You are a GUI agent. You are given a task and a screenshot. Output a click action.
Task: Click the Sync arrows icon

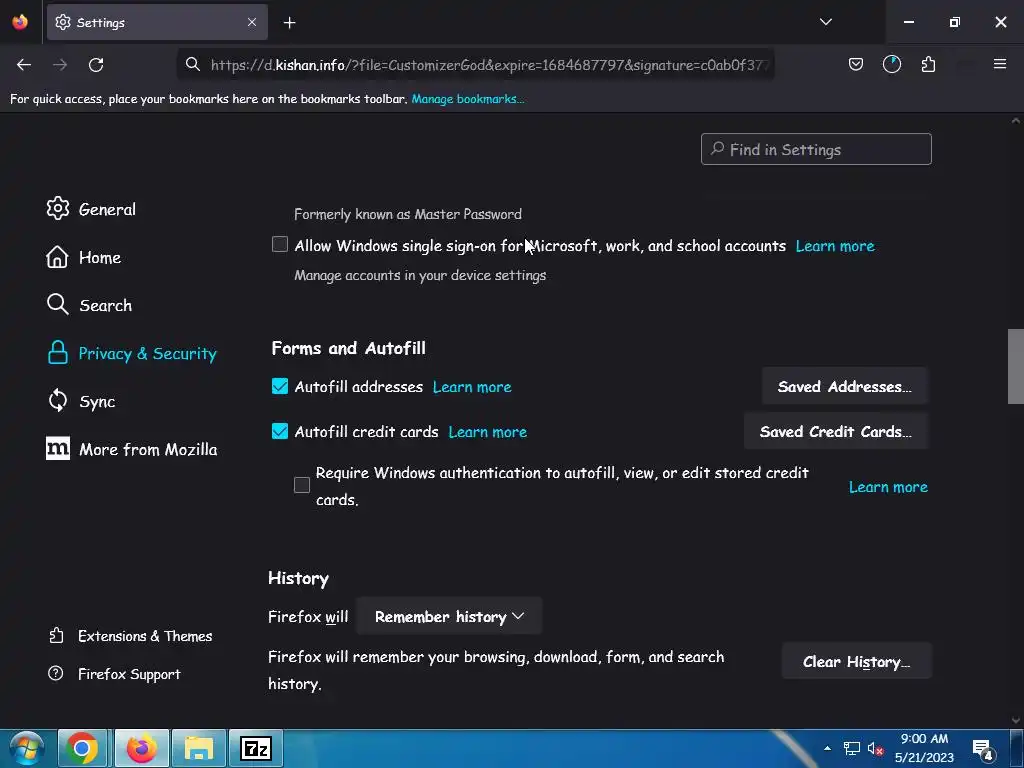tap(57, 400)
